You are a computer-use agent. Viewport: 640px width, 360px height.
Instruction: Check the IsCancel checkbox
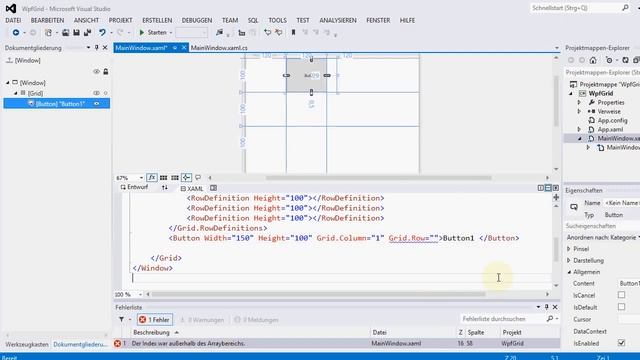click(621, 295)
